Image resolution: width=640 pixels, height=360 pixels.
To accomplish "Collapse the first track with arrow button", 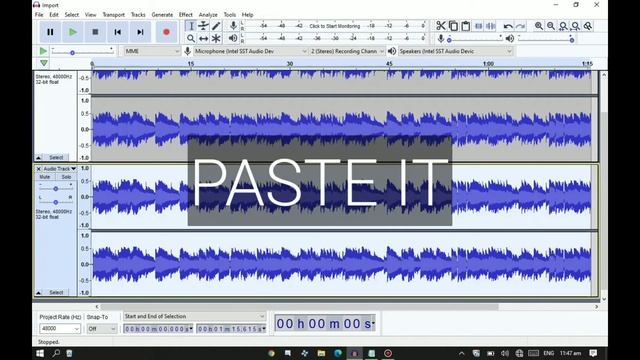I will (39, 157).
